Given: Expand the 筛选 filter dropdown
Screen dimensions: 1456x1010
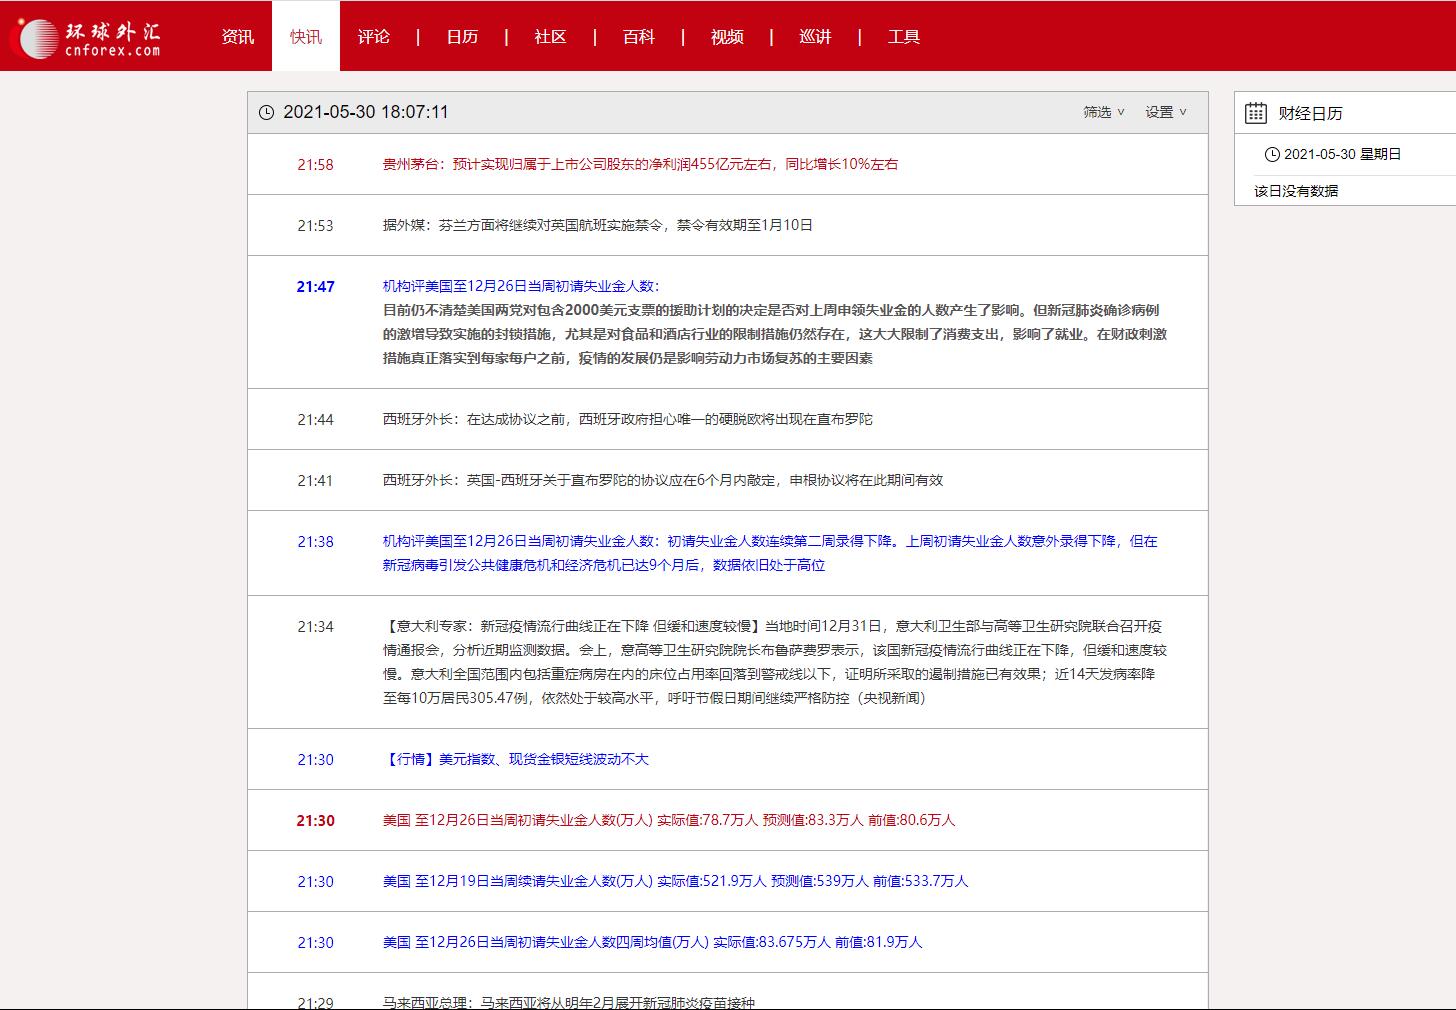Looking at the screenshot, I should pos(1103,112).
